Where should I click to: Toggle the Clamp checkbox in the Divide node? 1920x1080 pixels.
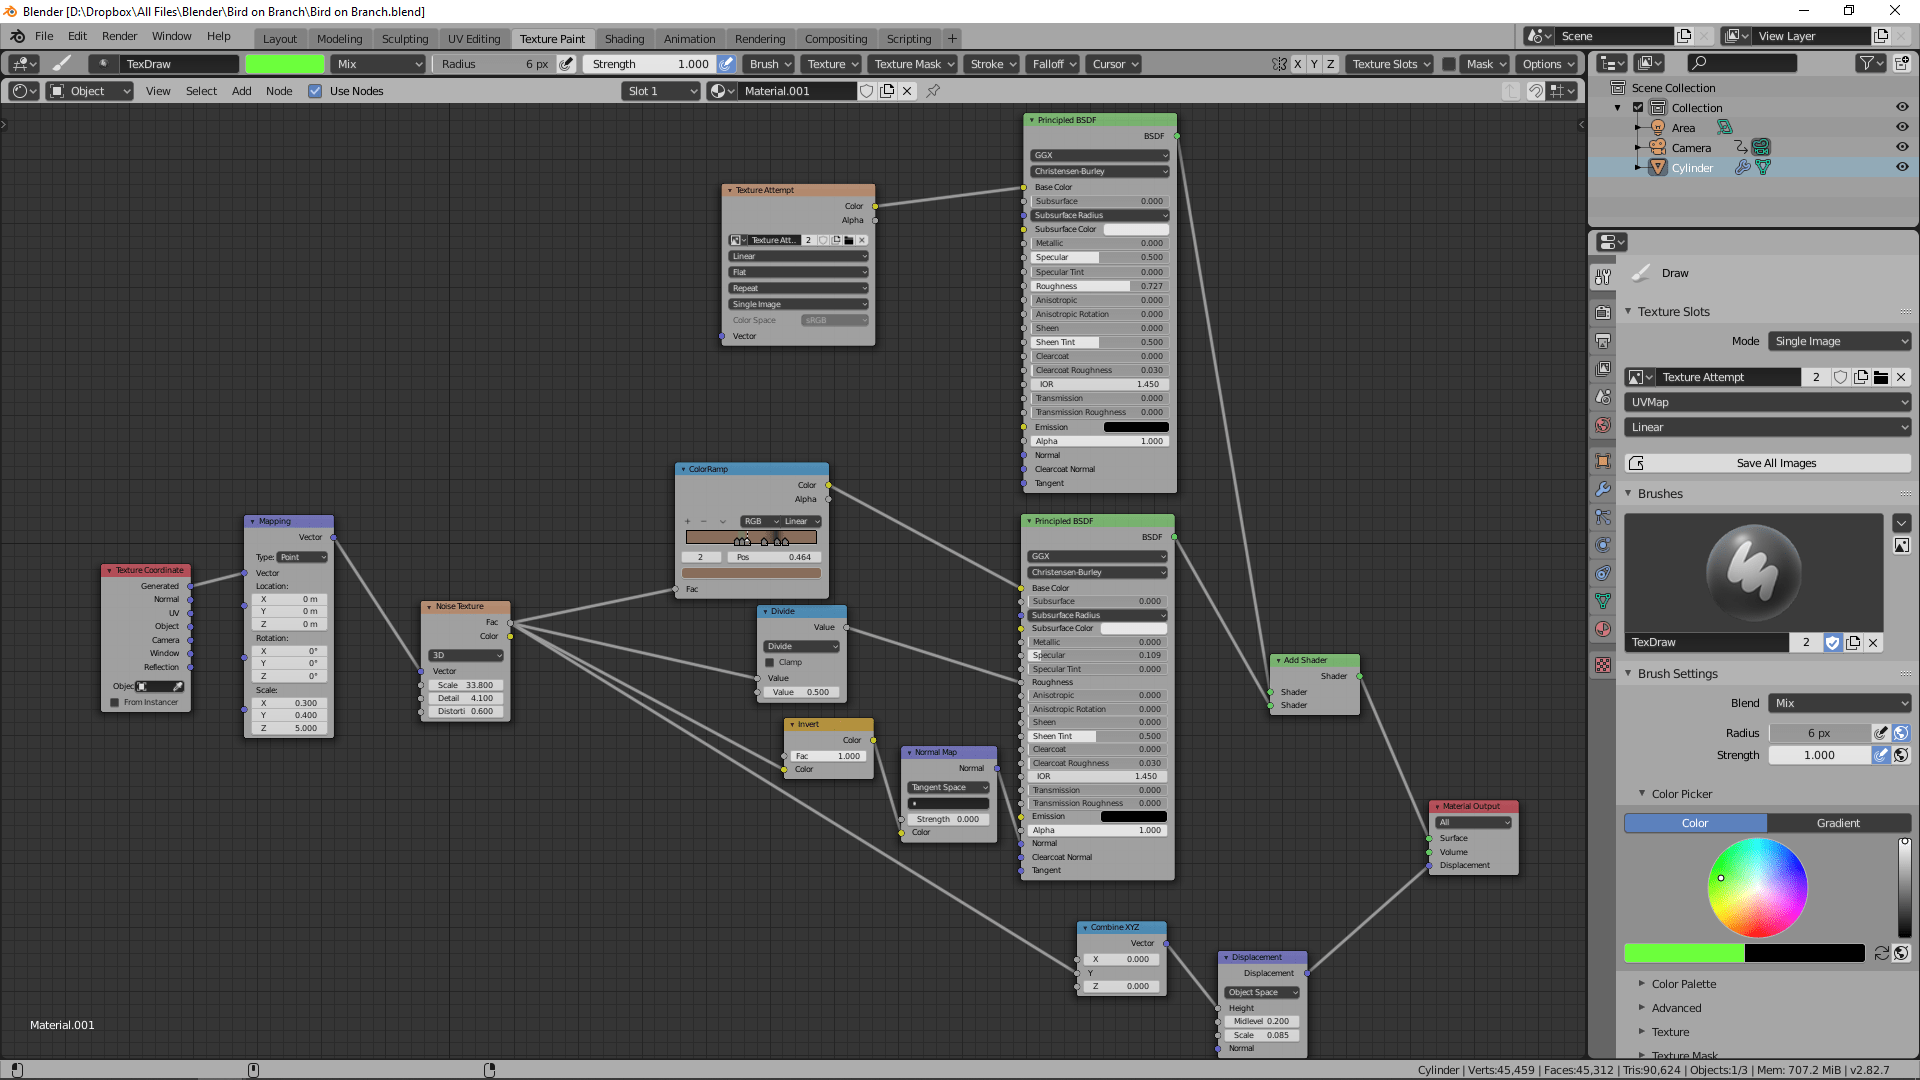click(771, 662)
